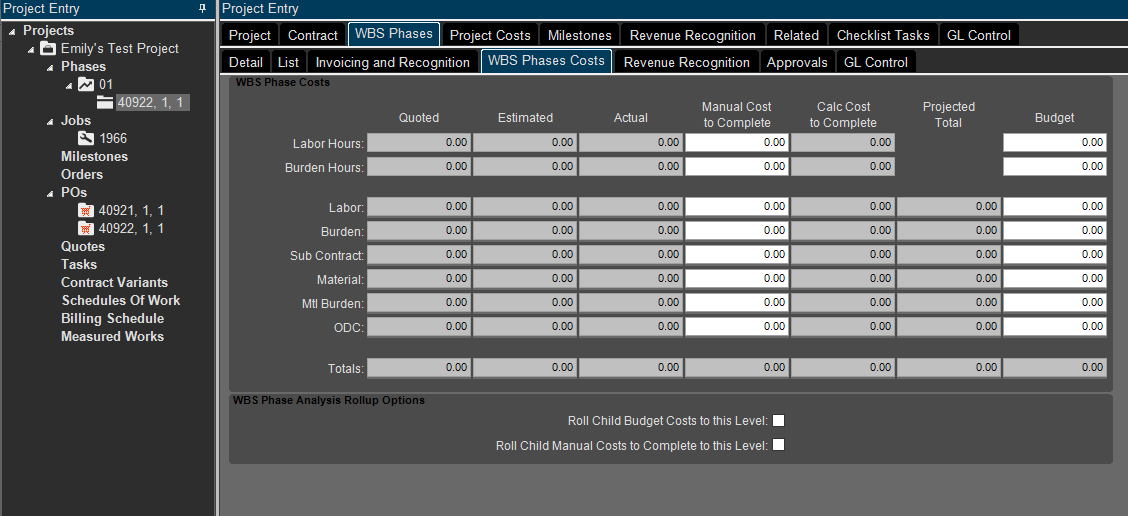The image size is (1128, 516).
Task: Collapse the Emily's Test Project node
Action: pos(30,49)
